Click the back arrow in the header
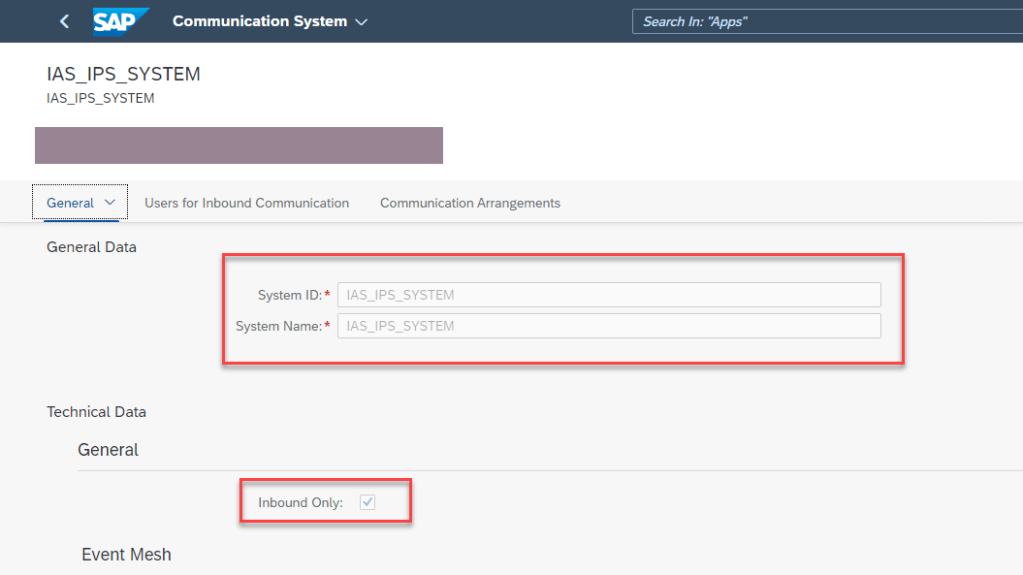Image resolution: width=1023 pixels, height=575 pixels. pyautogui.click(x=65, y=21)
